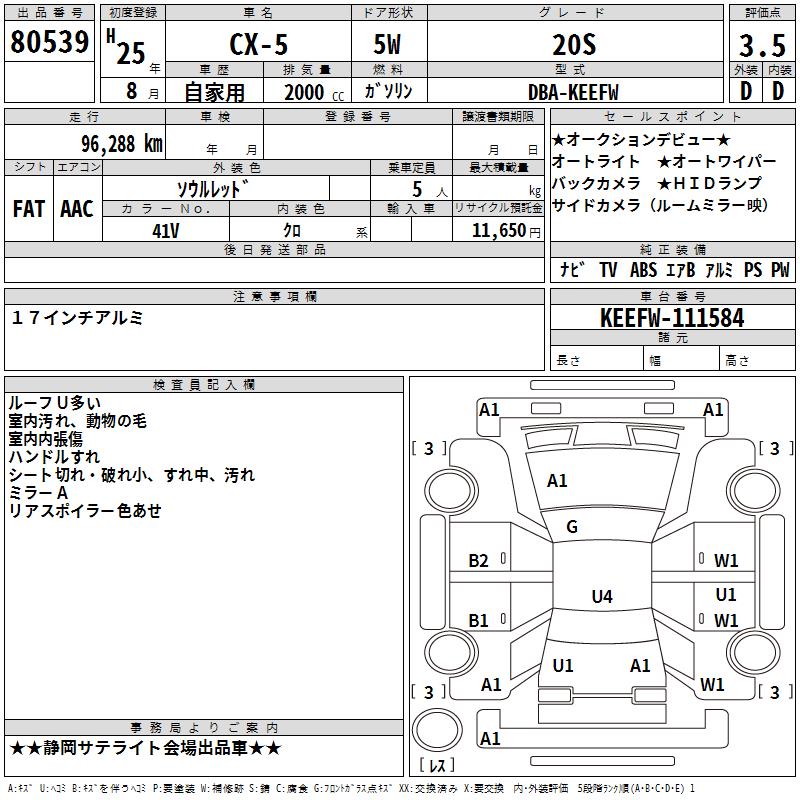Click seating capacity value 5 人
The height and width of the screenshot is (800, 800).
[x=430, y=189]
